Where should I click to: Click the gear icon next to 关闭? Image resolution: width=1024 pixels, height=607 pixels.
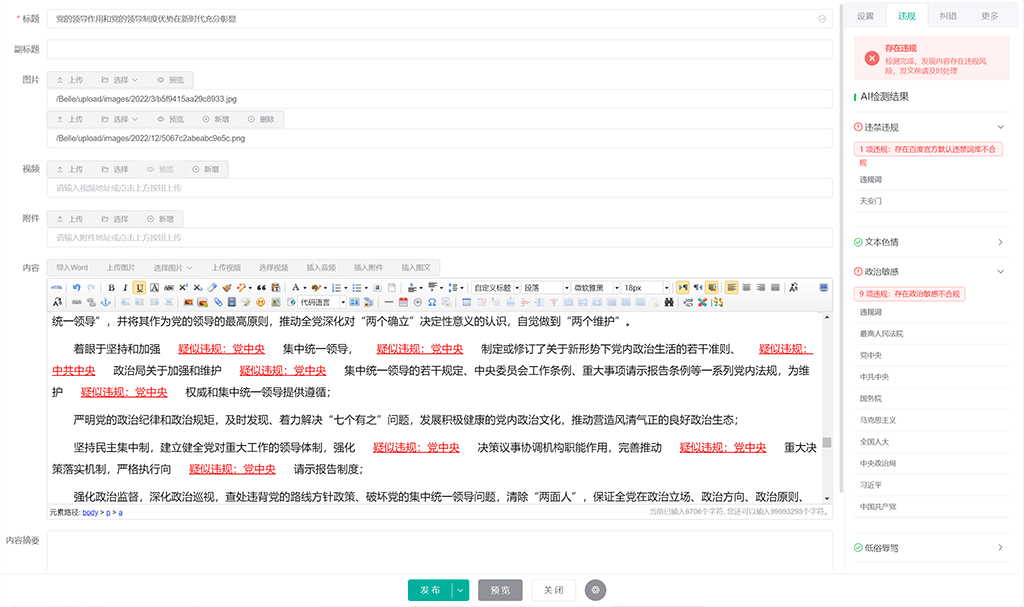coord(596,590)
